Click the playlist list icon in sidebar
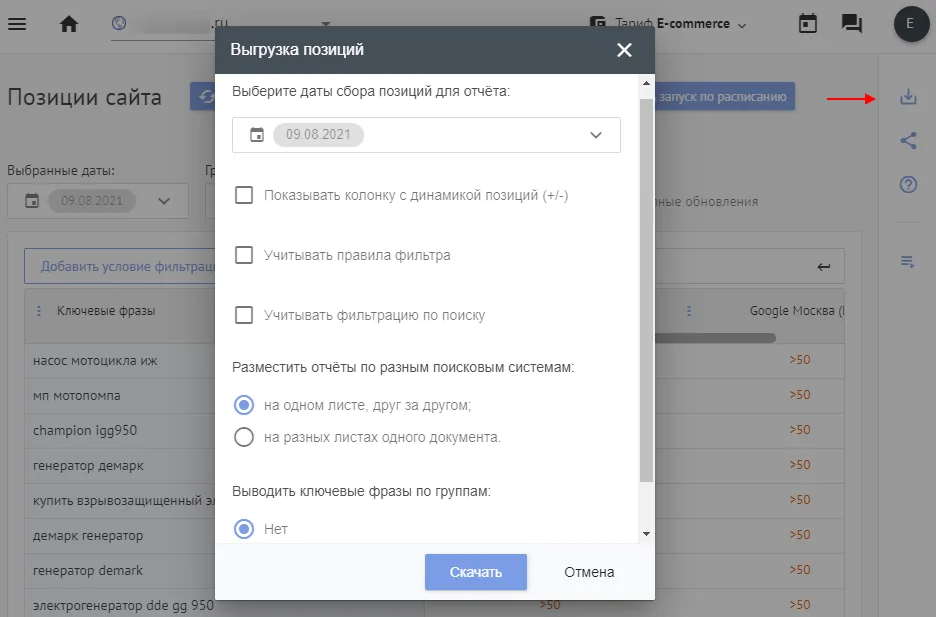 tap(907, 261)
